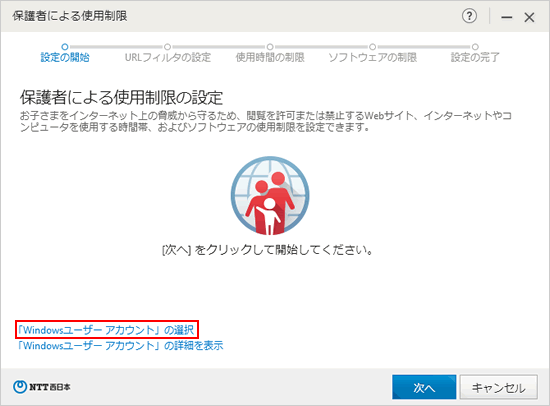Viewport: 550px width, 406px height.
Task: Click the progress bar between first two steps
Action: tap(116, 47)
